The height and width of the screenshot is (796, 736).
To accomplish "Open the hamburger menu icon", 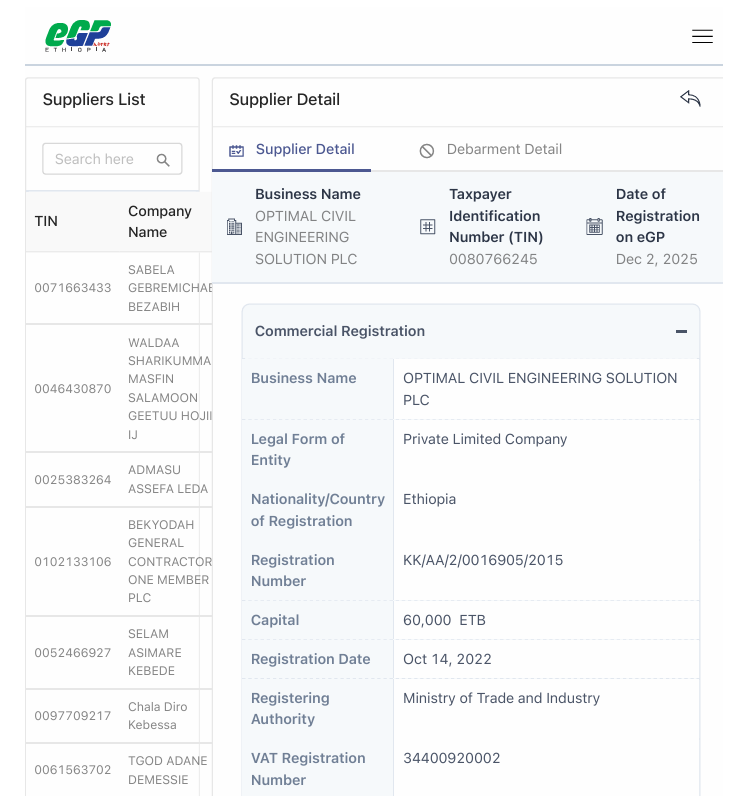I will 702,37.
